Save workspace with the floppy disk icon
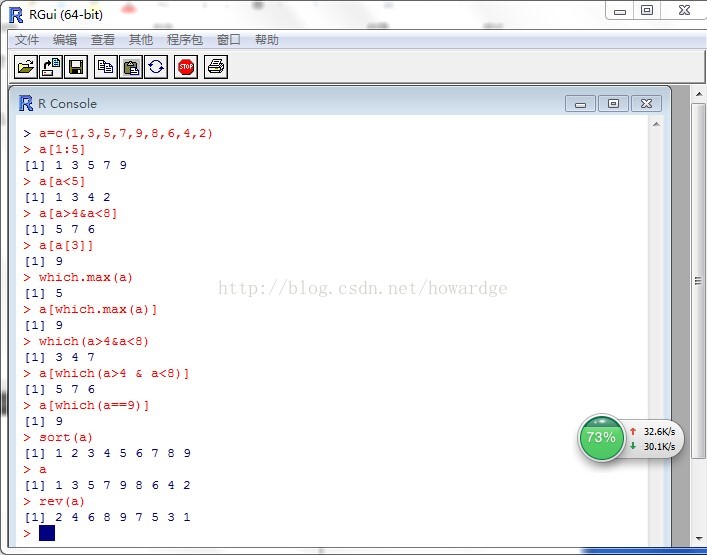 coord(76,67)
